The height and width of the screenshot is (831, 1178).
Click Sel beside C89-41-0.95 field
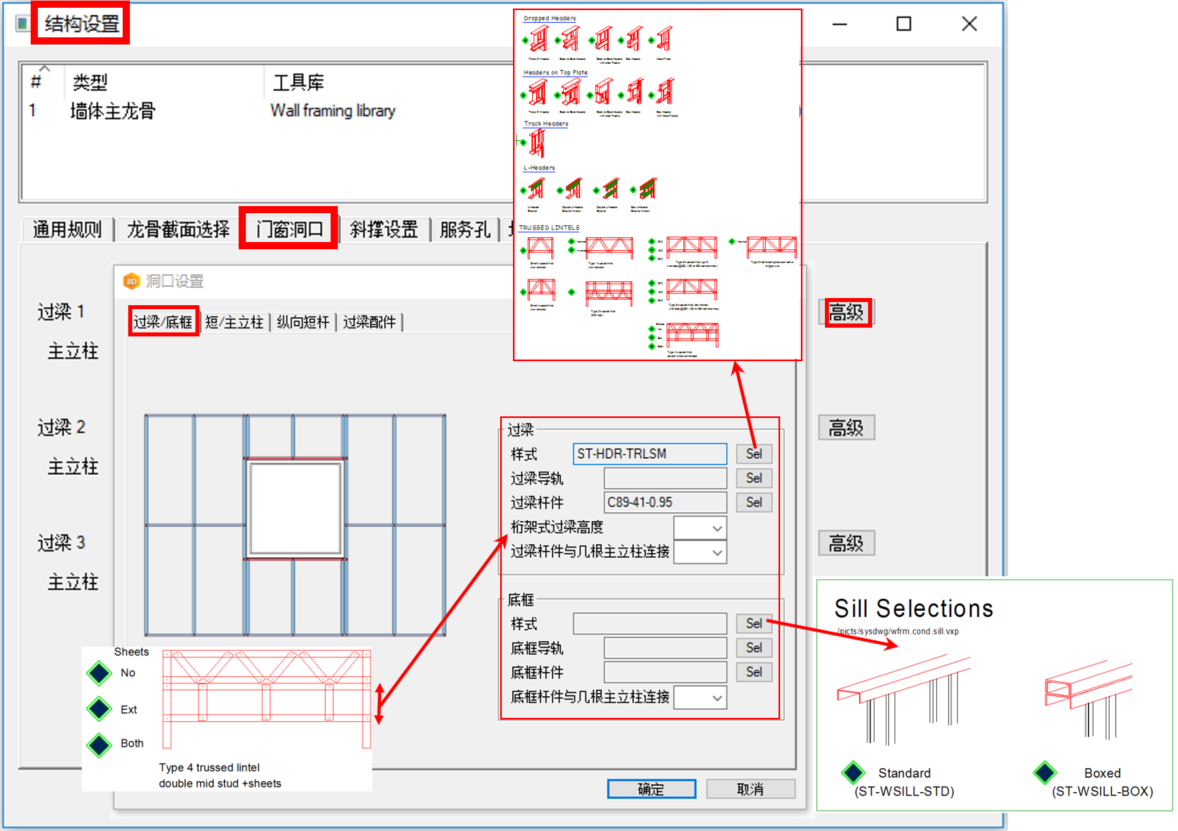click(x=754, y=502)
